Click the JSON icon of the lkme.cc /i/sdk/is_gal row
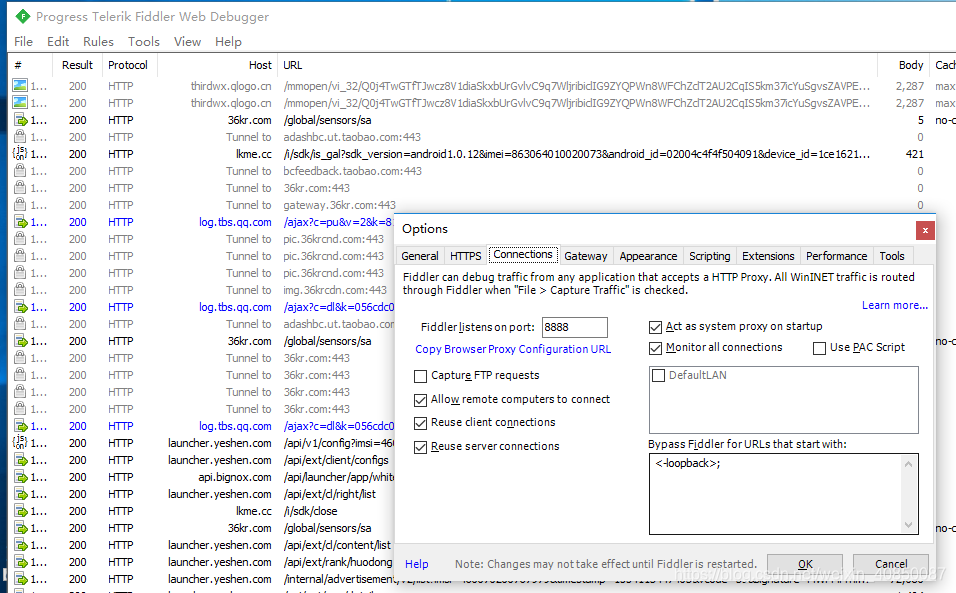Image resolution: width=956 pixels, height=593 pixels. [20, 154]
